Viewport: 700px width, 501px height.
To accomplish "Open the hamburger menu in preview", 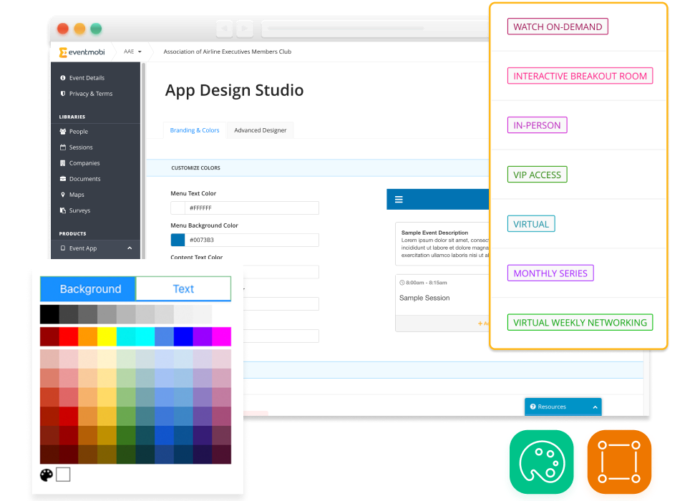I will (399, 200).
